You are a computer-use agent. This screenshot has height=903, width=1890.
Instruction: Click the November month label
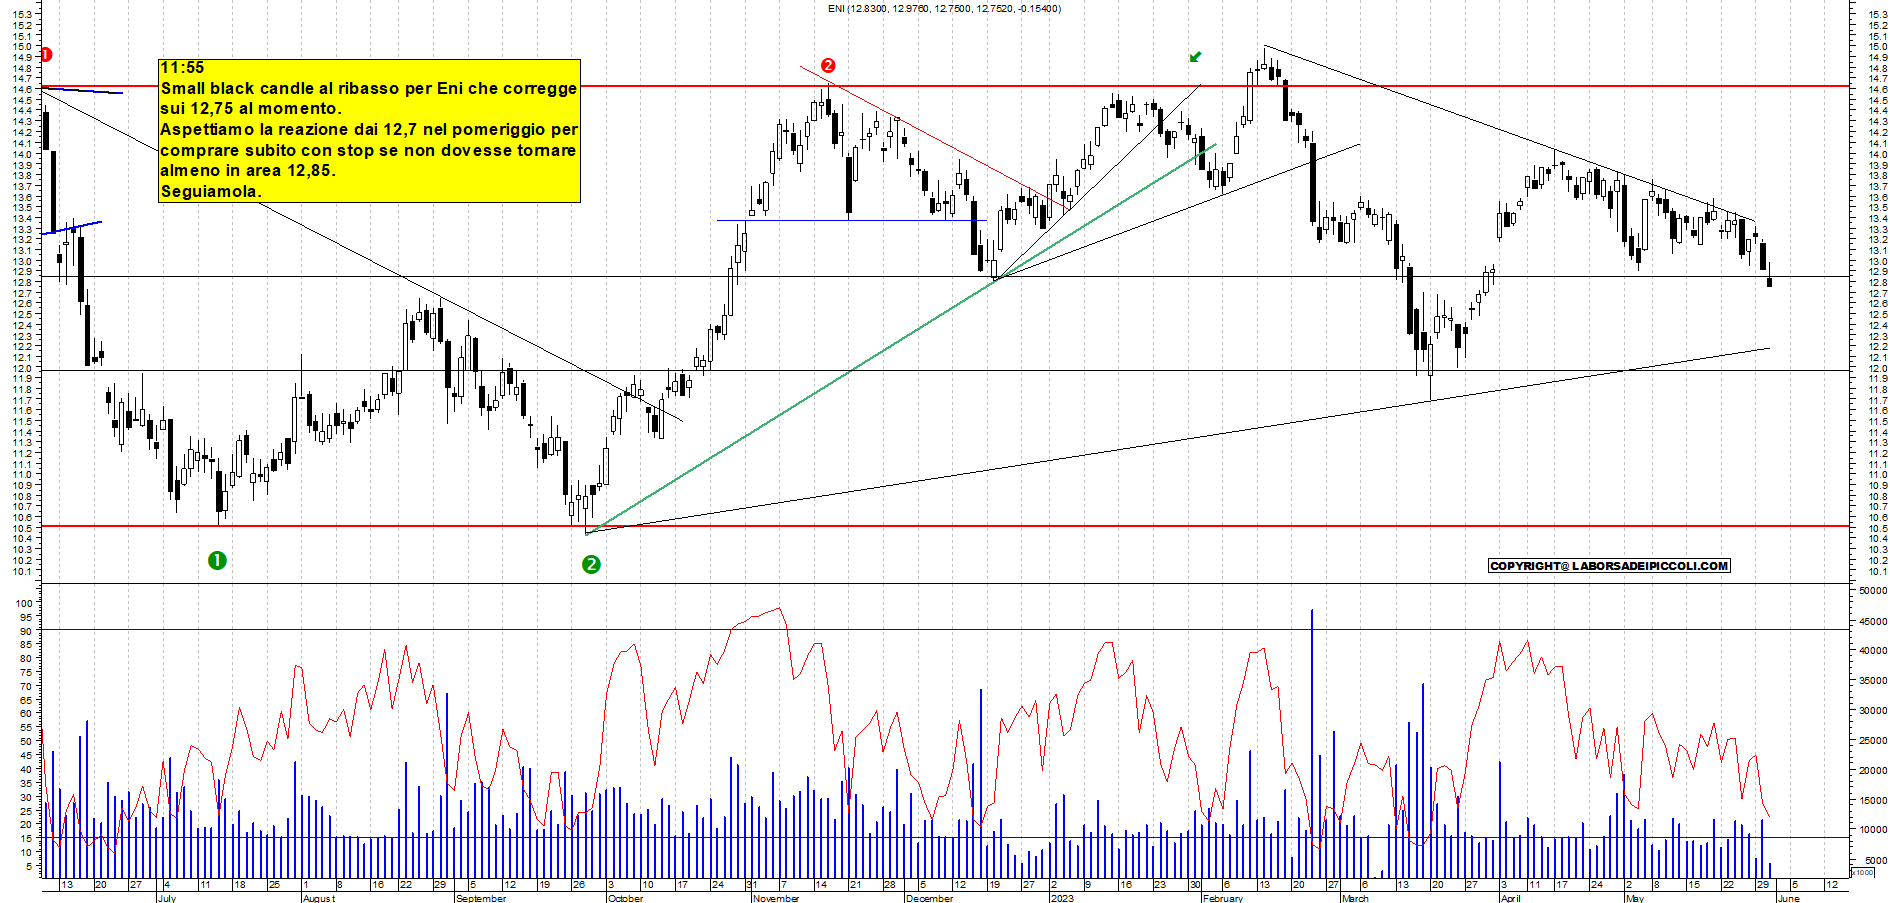point(776,898)
